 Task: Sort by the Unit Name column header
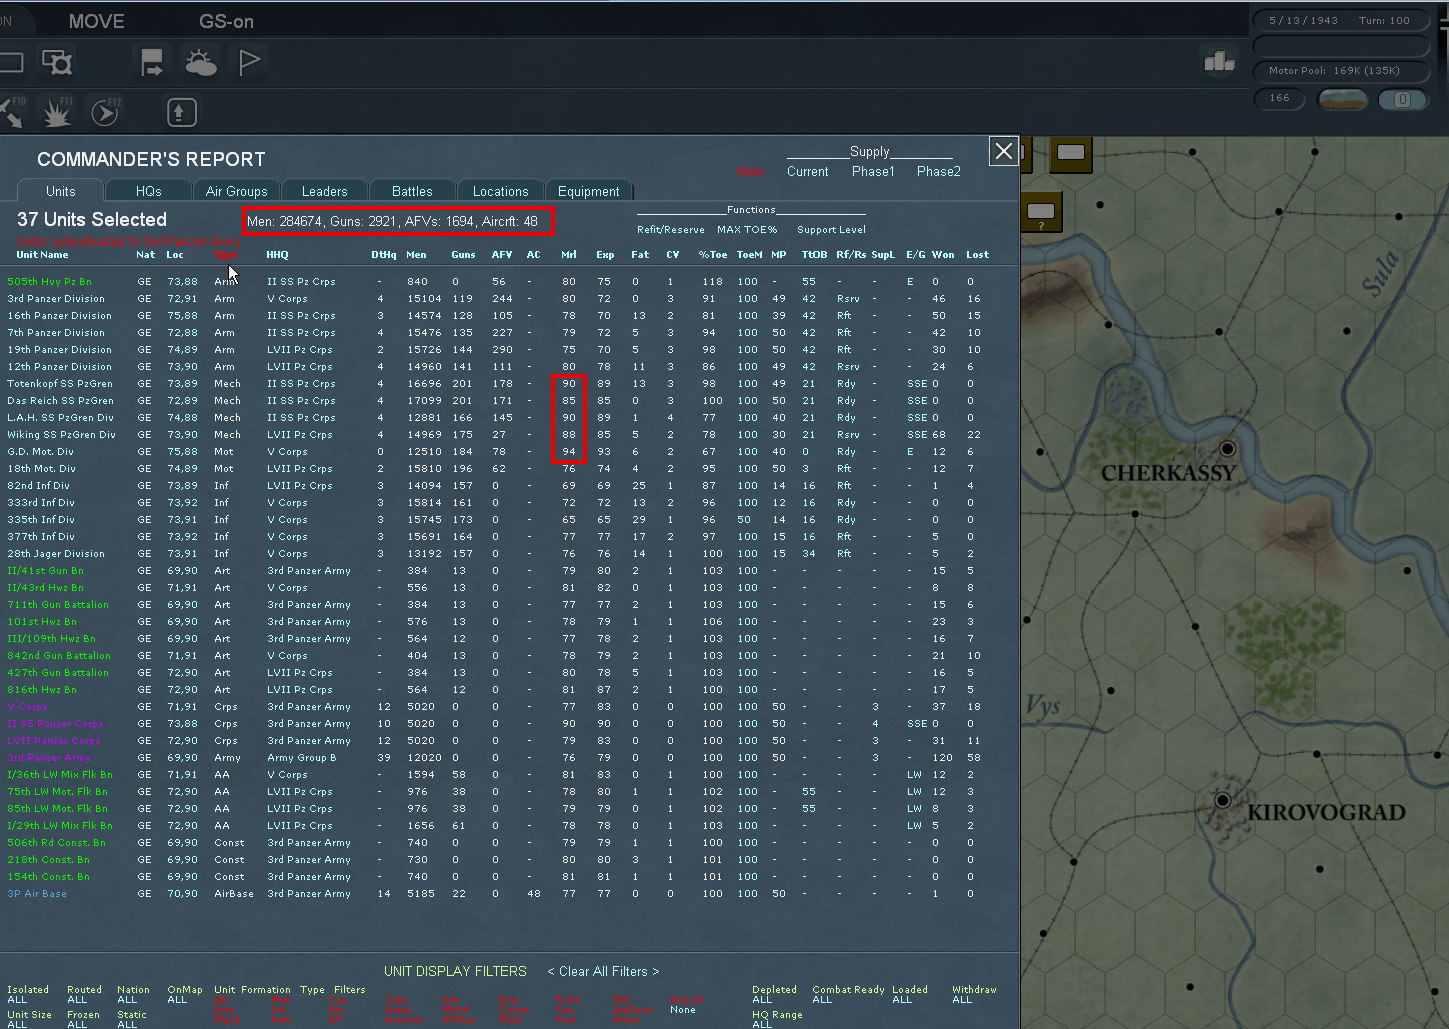pos(42,254)
